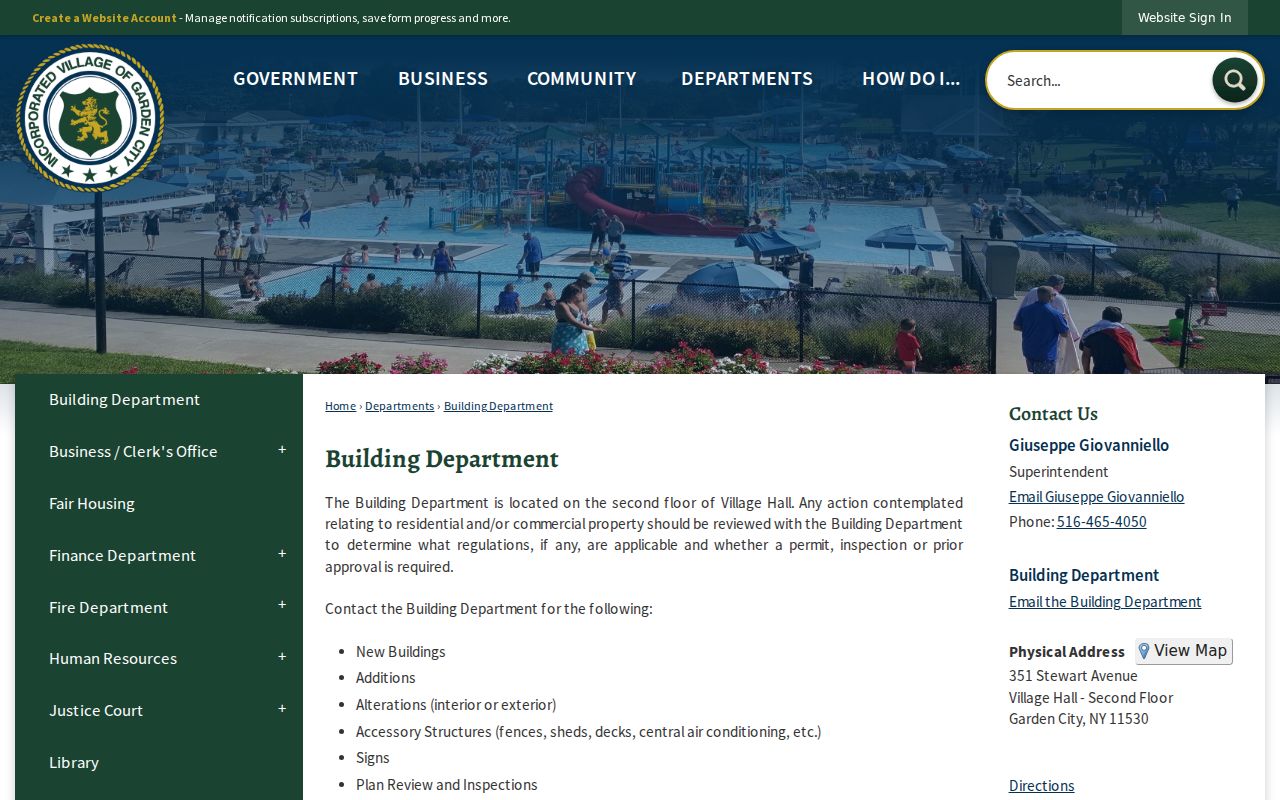Open the Government menu
The image size is (1280, 800).
tap(295, 78)
